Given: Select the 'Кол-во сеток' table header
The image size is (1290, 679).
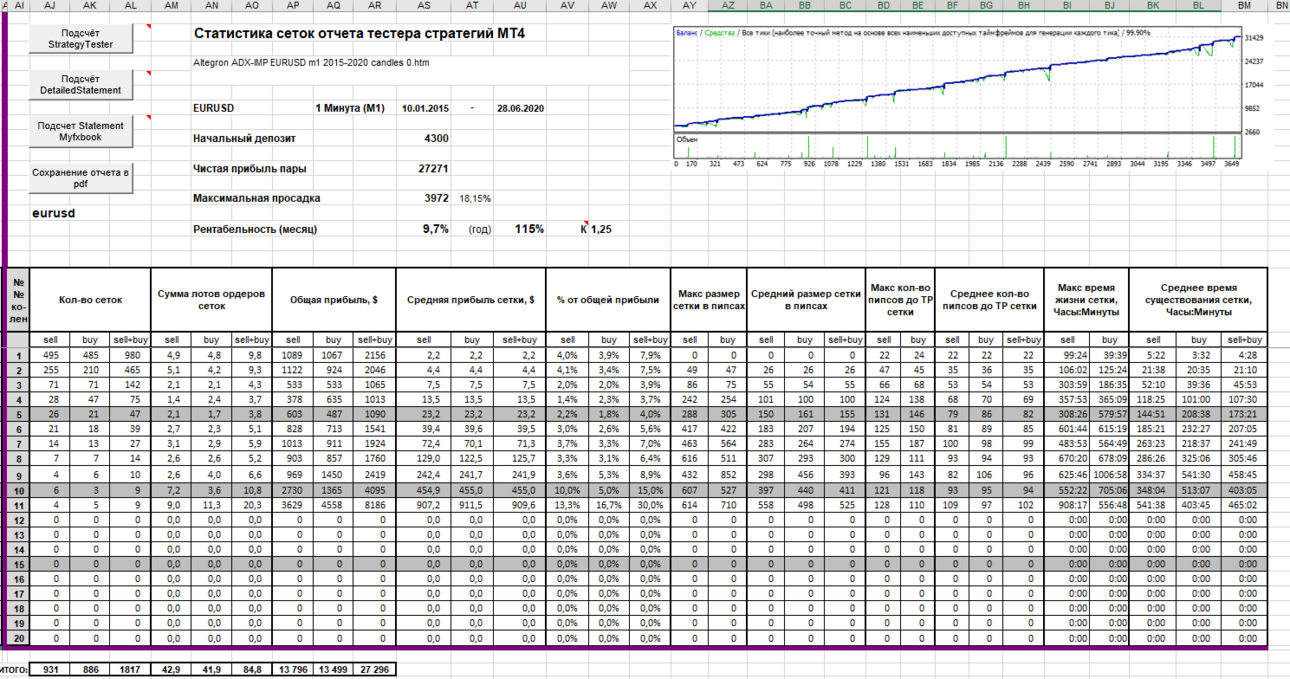Looking at the screenshot, I should [90, 299].
